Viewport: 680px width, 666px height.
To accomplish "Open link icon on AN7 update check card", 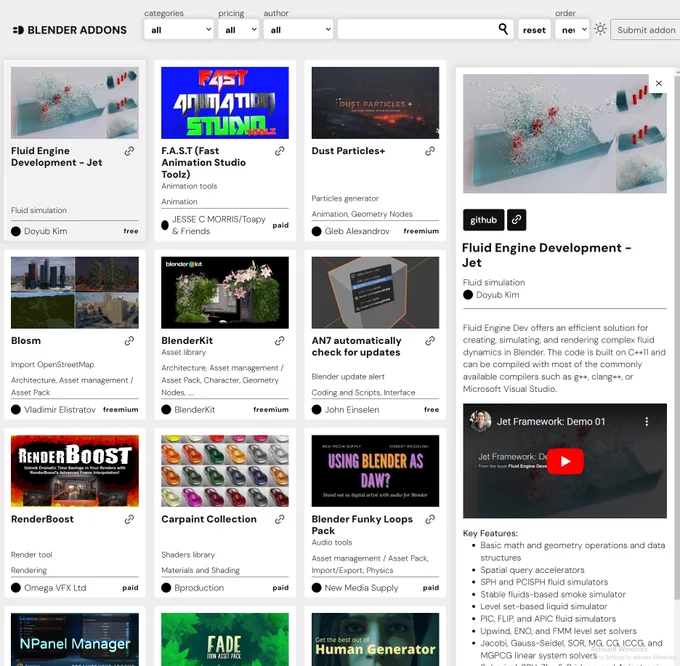I will [430, 341].
